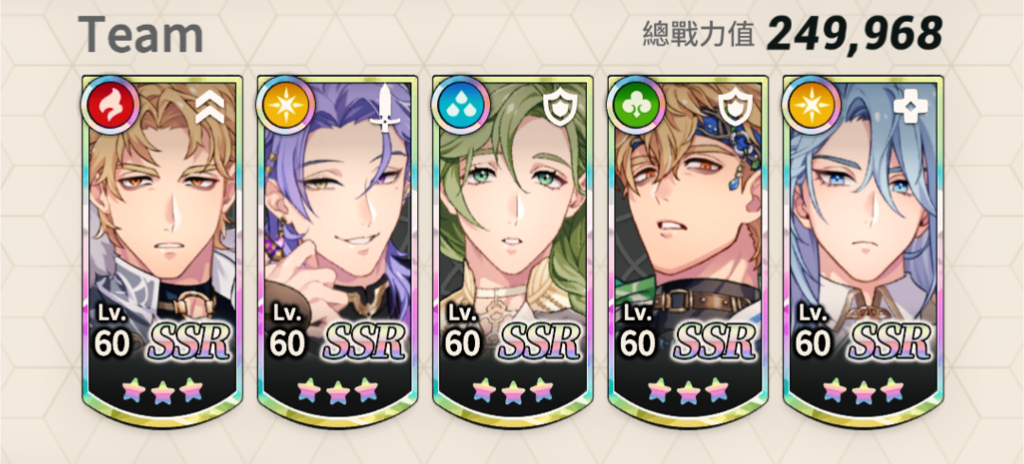Viewport: 1024px width, 464px height.
Task: Click the red fire element icon
Action: click(x=110, y=105)
